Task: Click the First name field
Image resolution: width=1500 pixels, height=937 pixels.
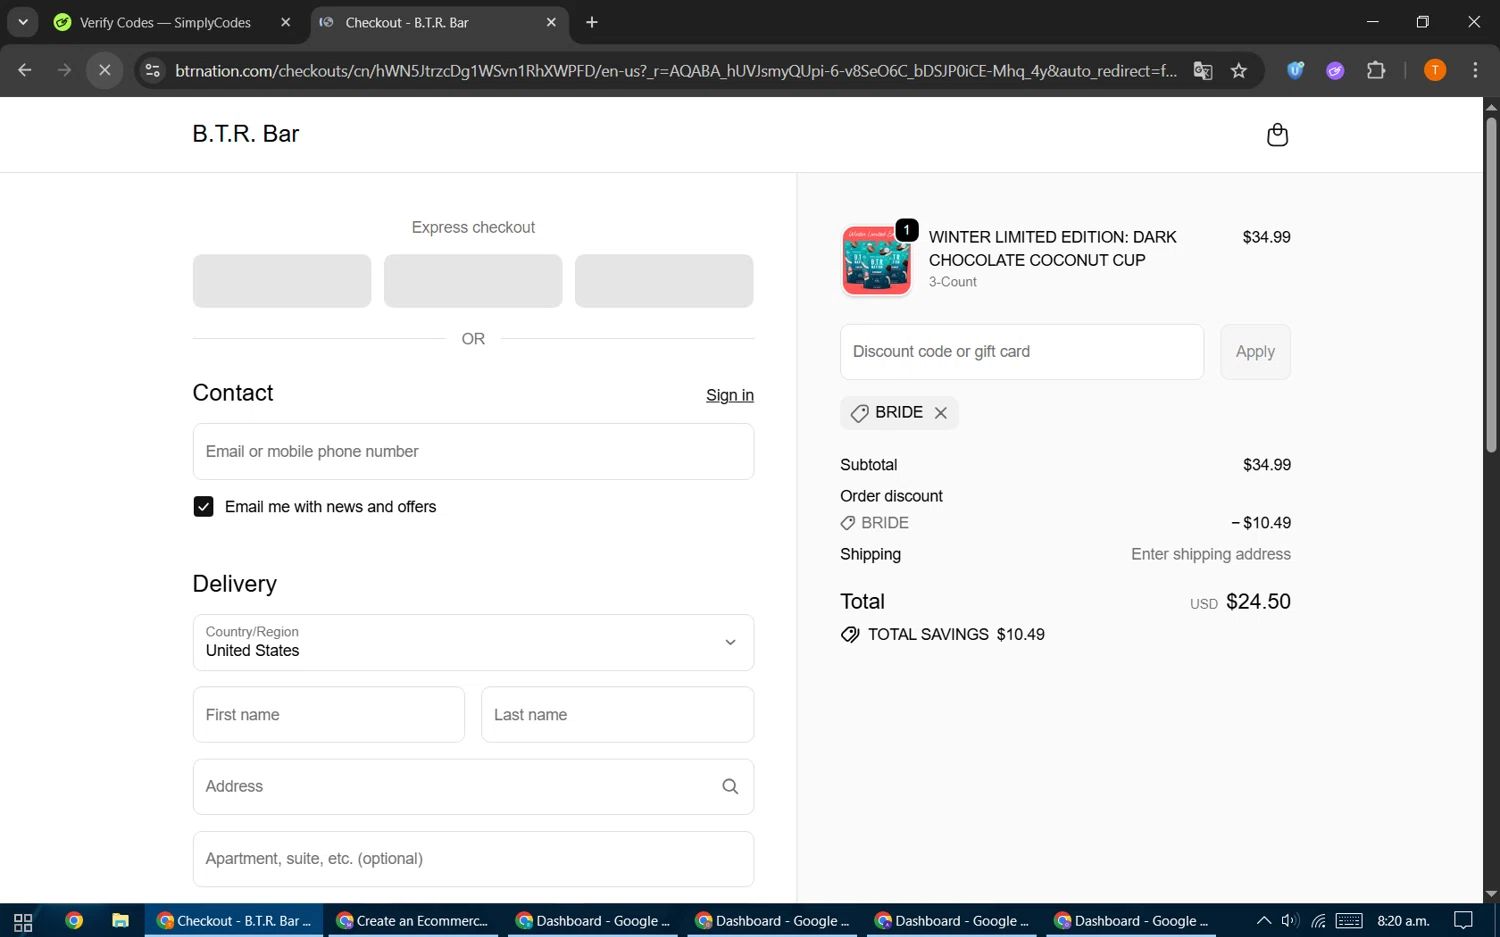Action: 329,715
